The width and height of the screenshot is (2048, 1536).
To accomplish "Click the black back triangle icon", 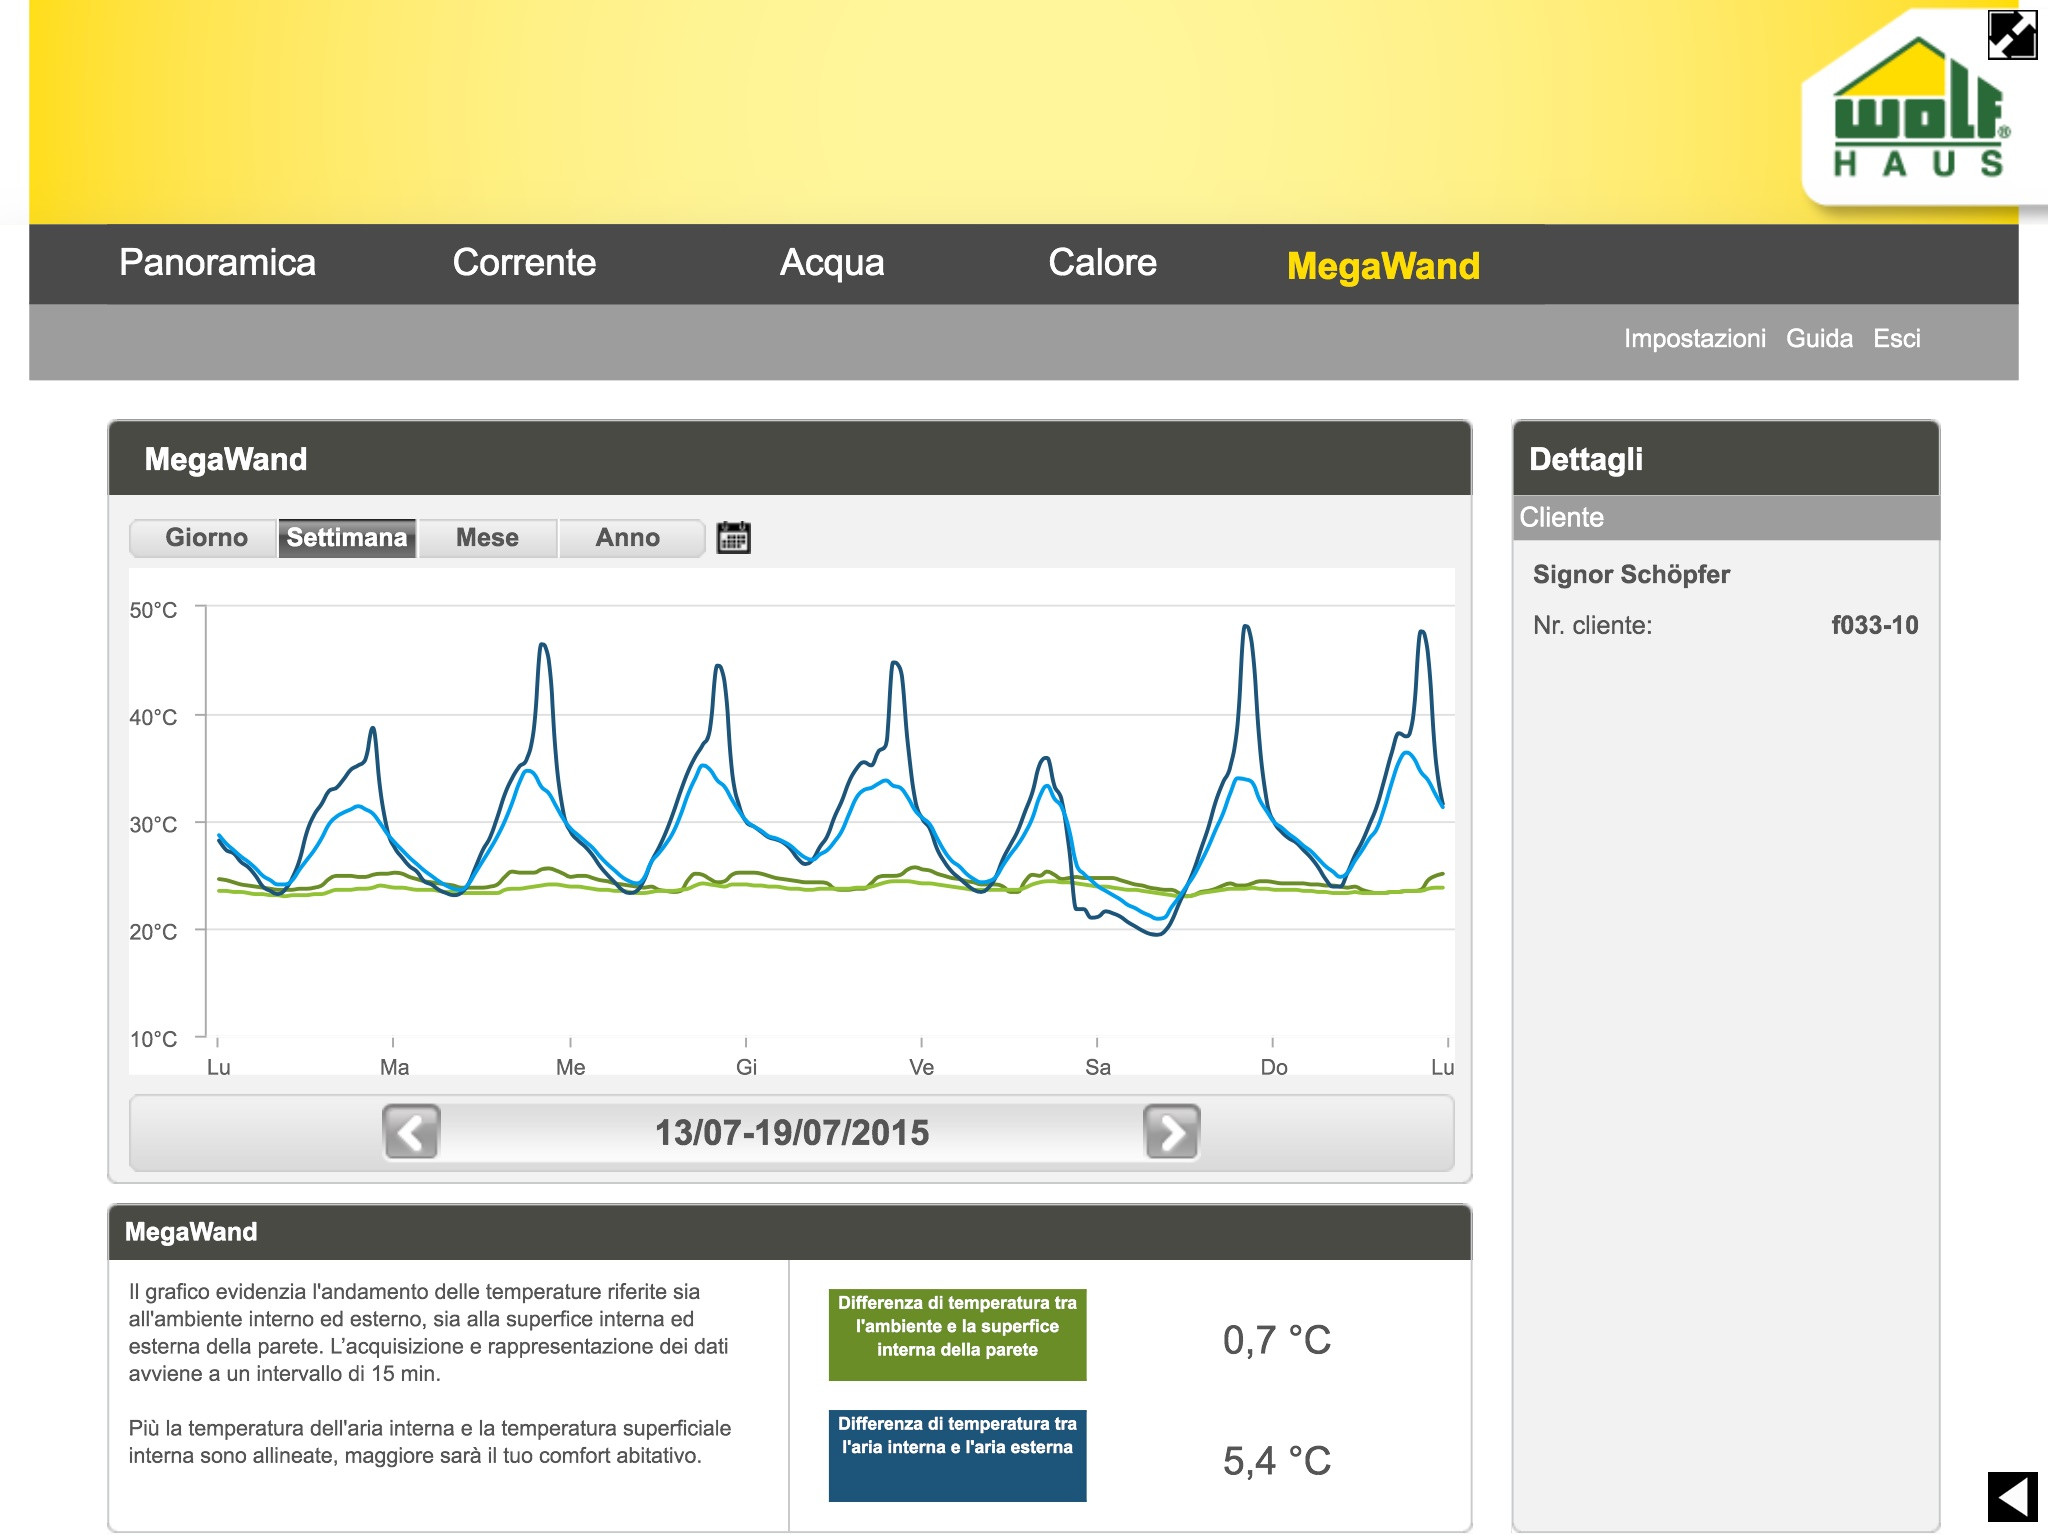I will (x=2011, y=1497).
